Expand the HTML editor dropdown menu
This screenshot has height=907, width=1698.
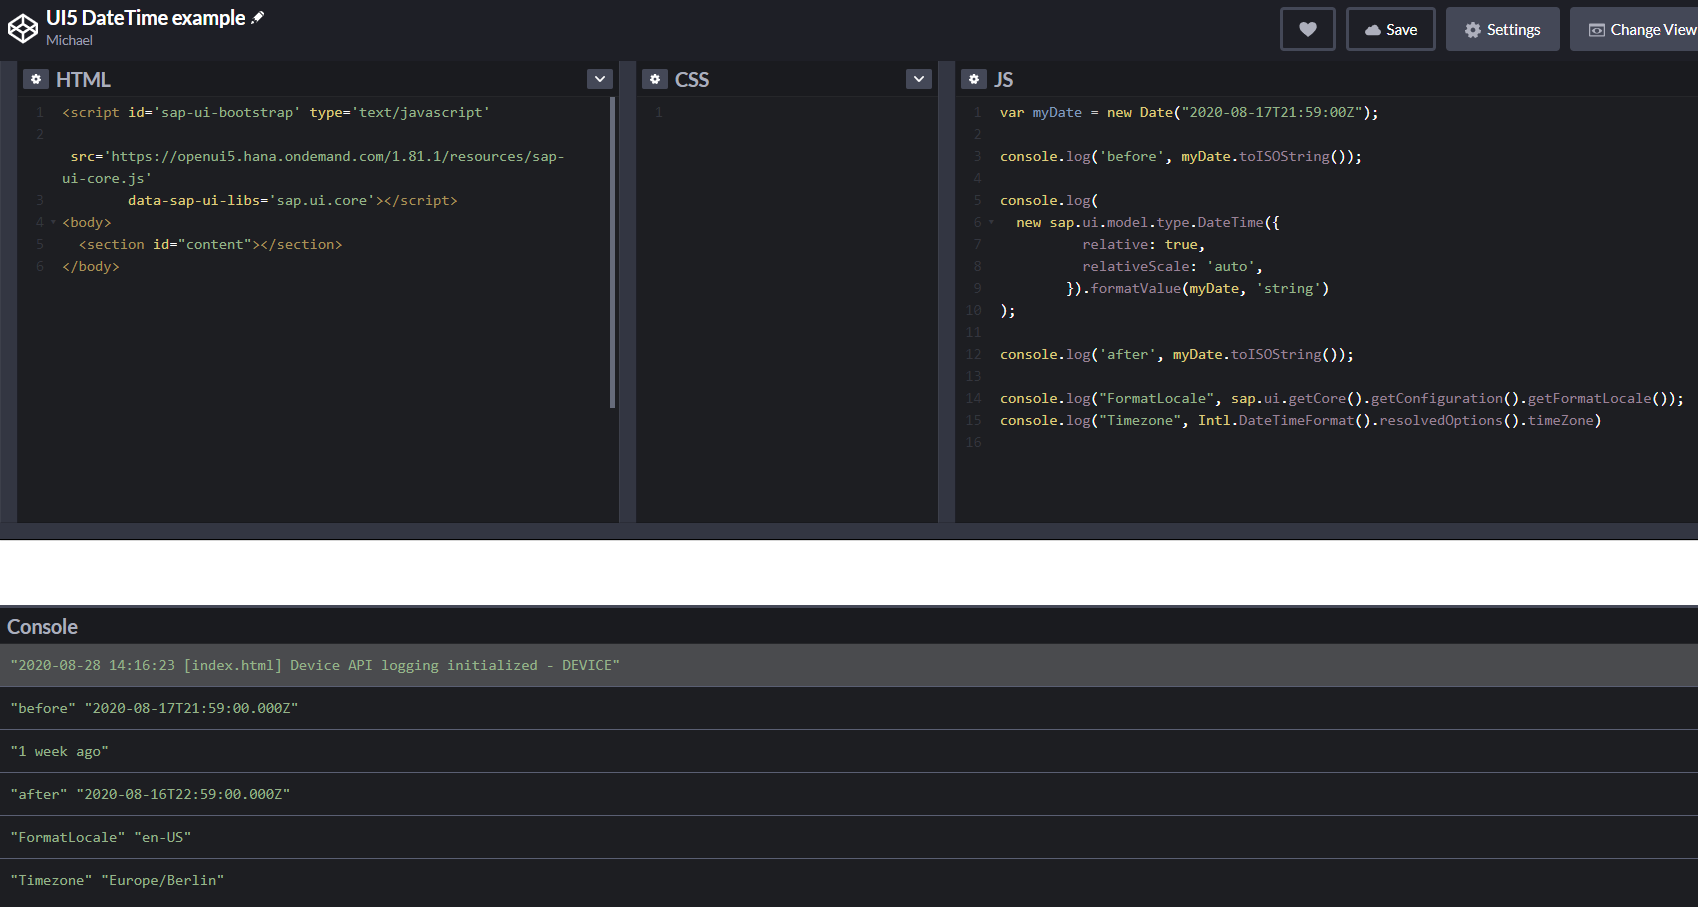(x=600, y=79)
